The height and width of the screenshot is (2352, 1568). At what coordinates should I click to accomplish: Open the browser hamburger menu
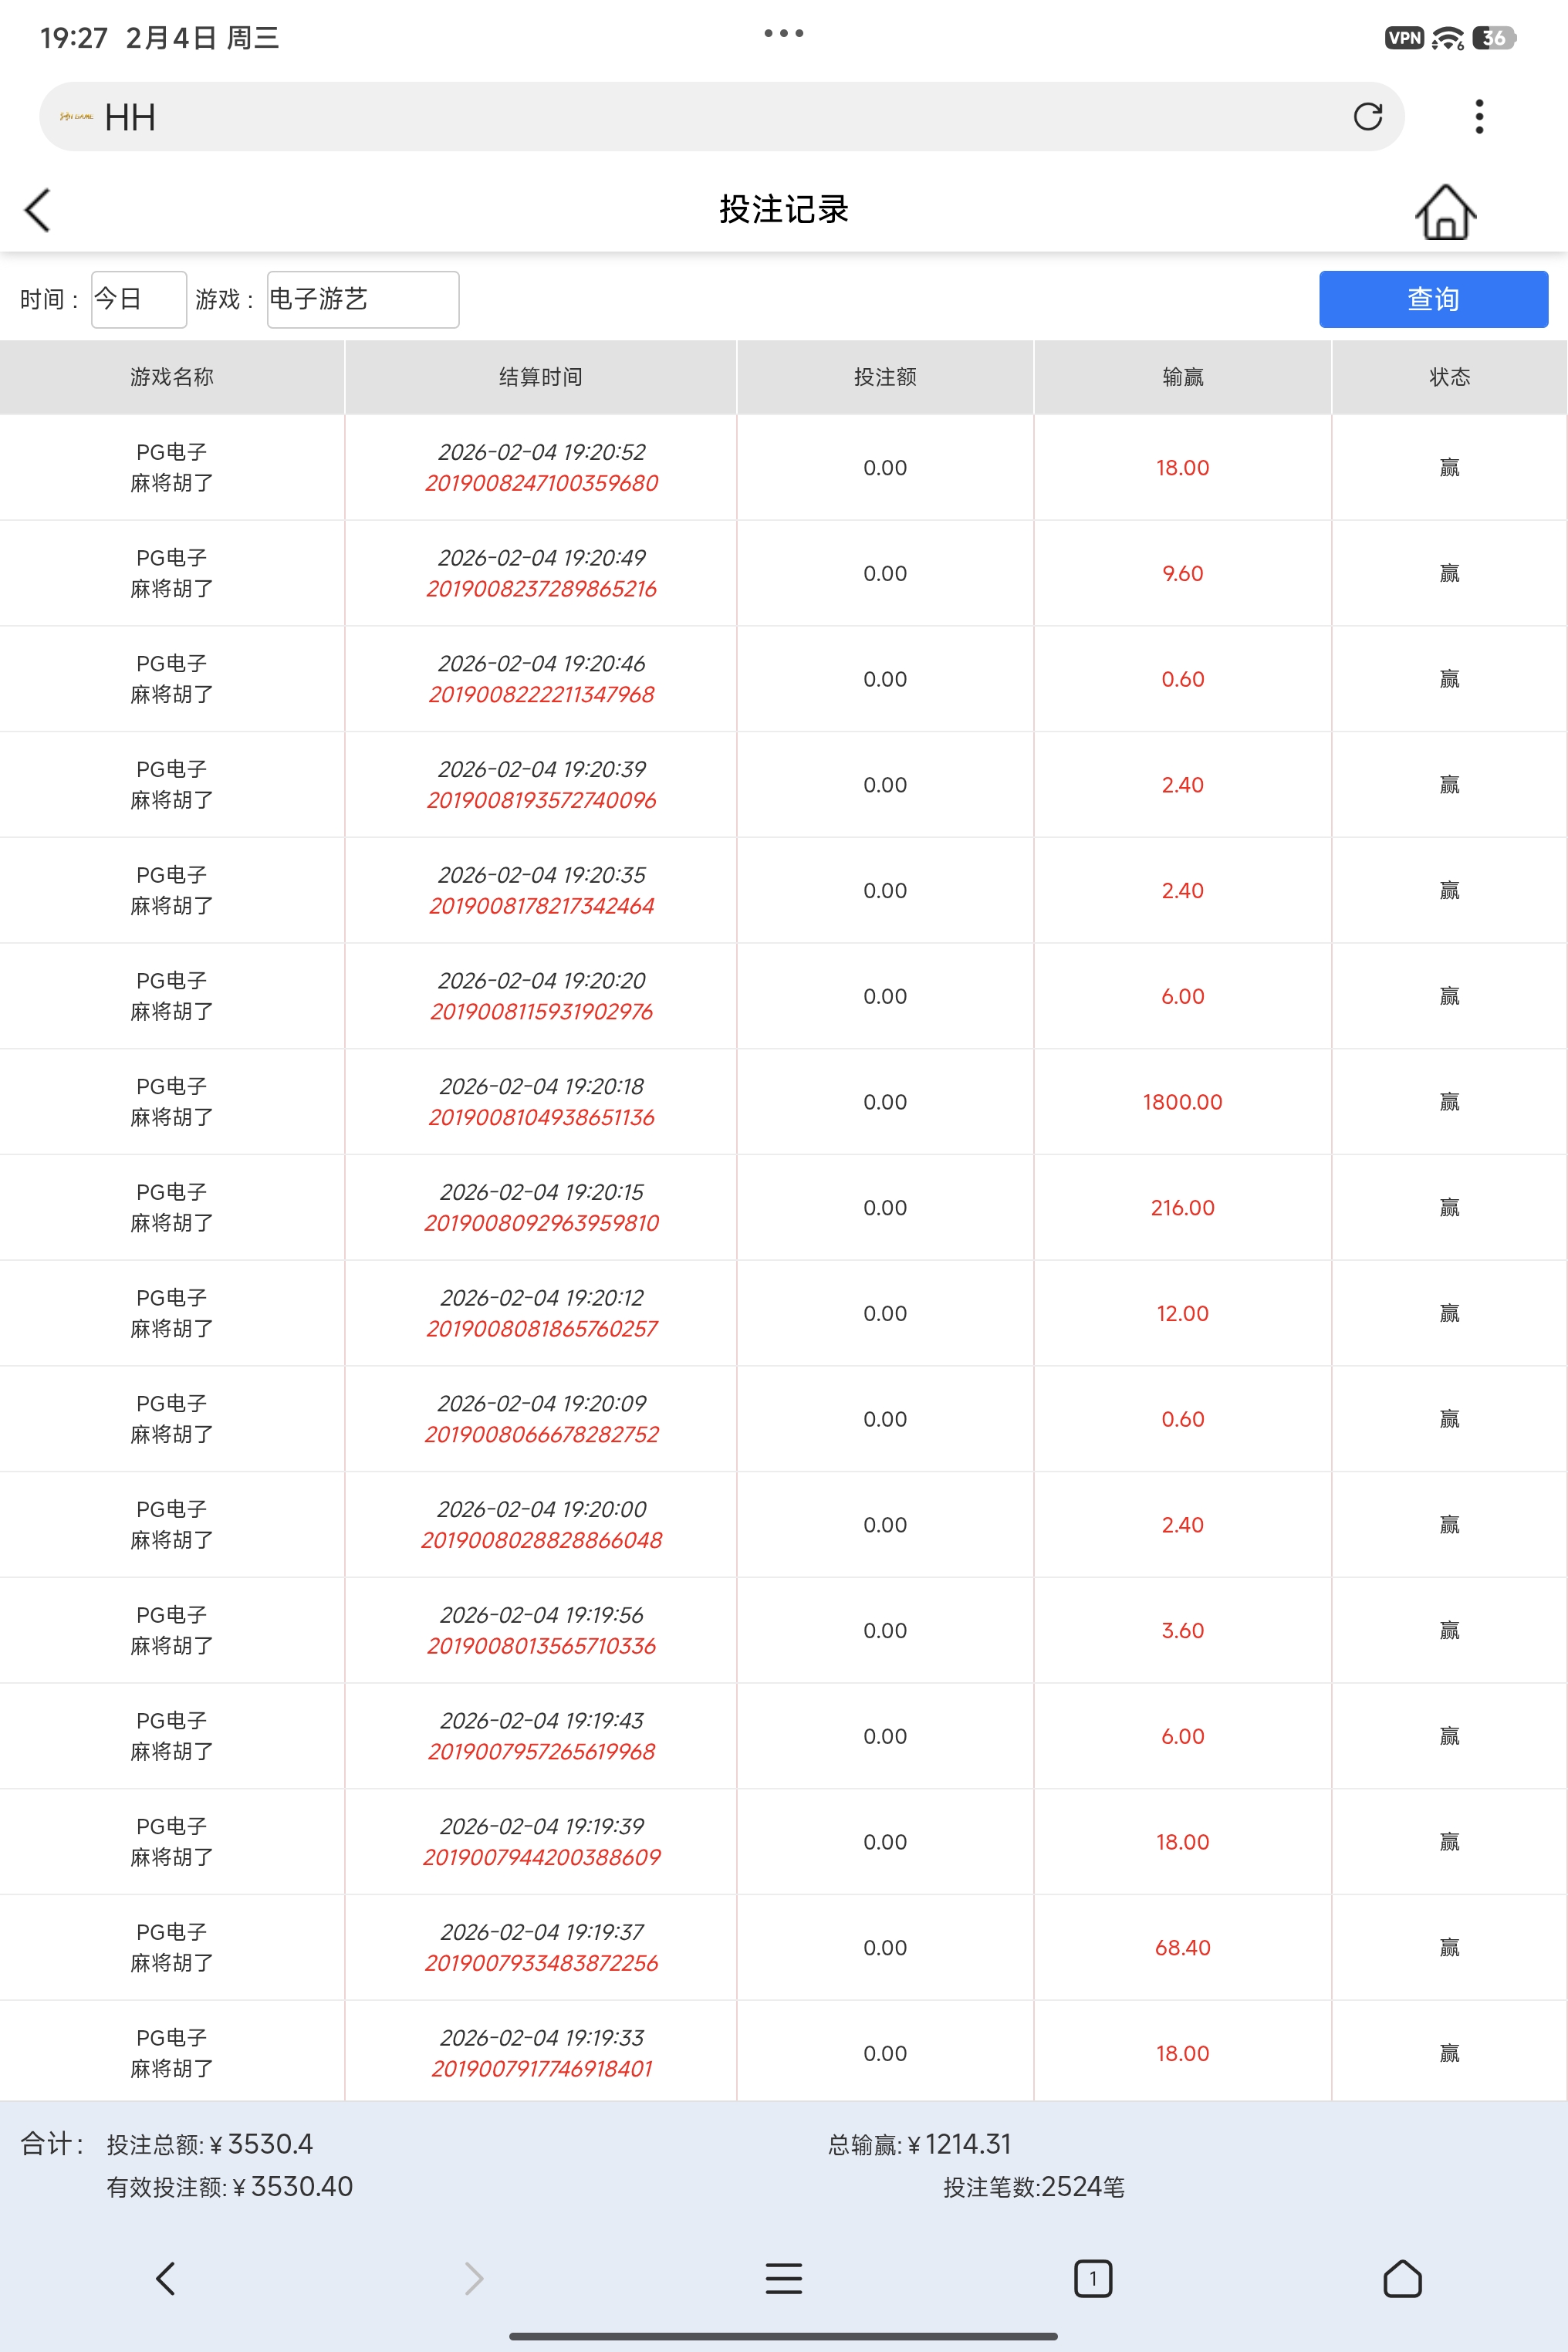coord(783,2278)
